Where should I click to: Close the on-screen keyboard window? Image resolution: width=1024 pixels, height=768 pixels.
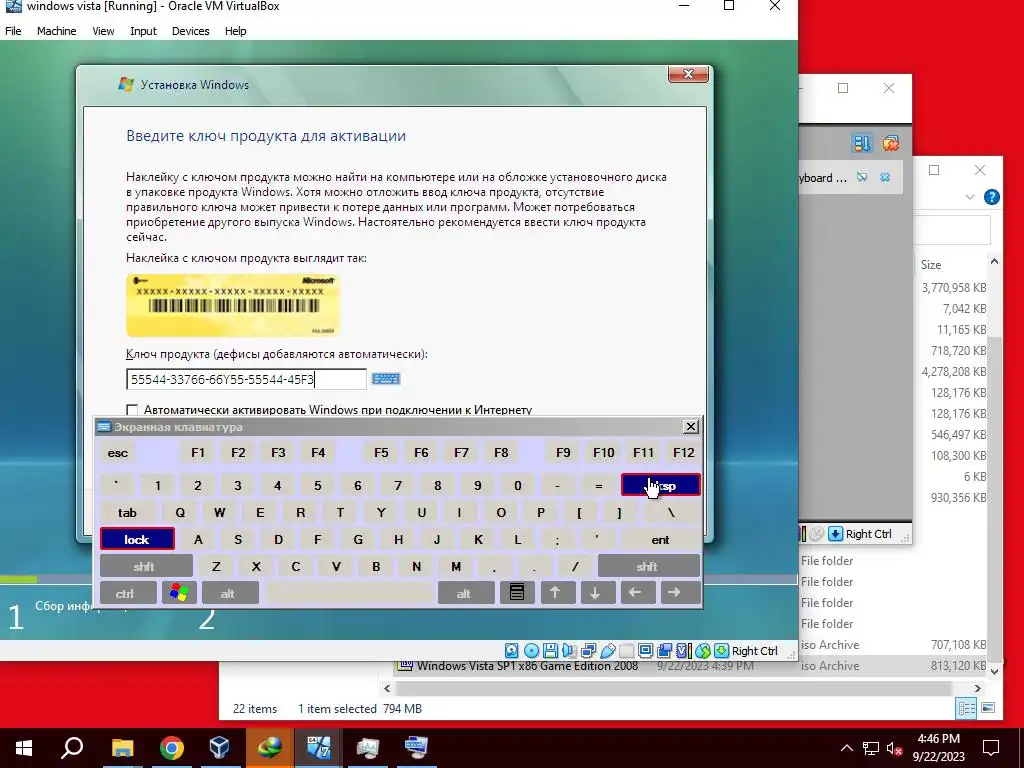[x=690, y=426]
